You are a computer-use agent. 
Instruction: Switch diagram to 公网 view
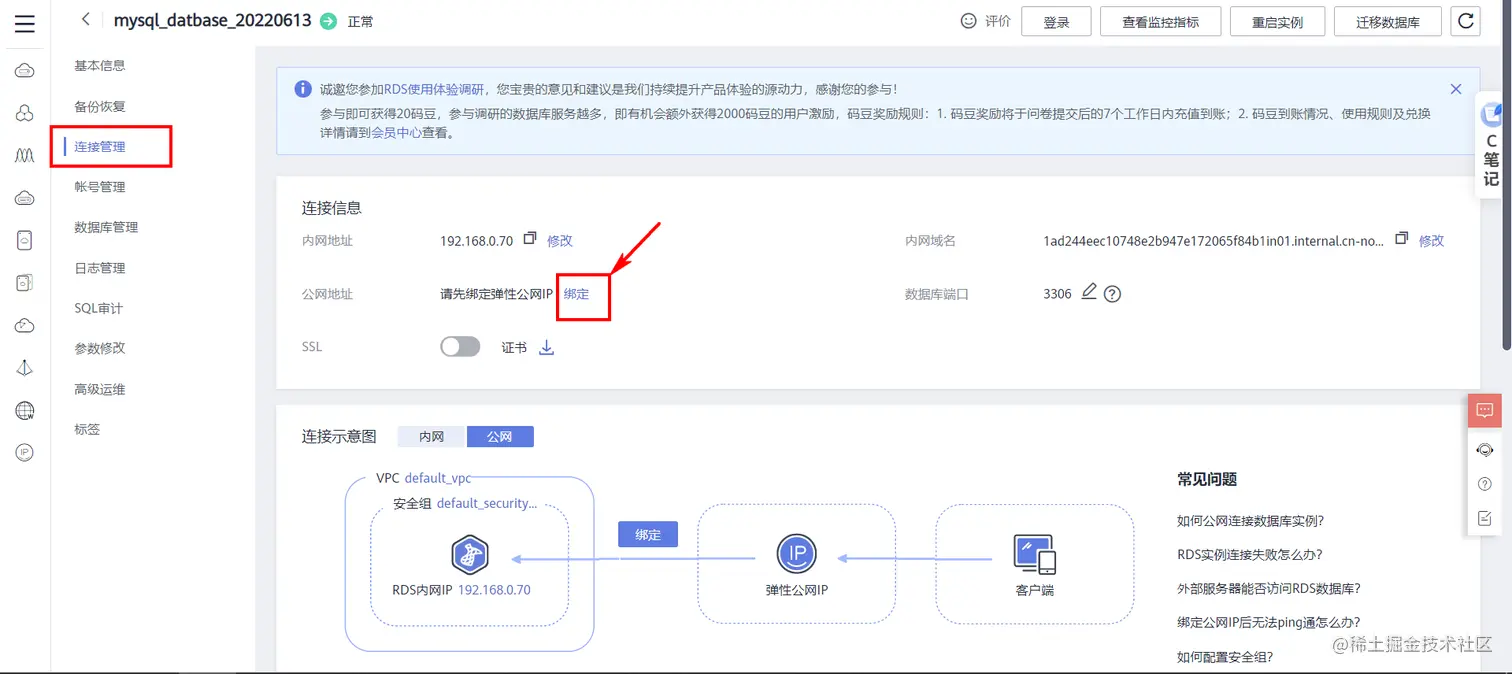click(x=500, y=437)
